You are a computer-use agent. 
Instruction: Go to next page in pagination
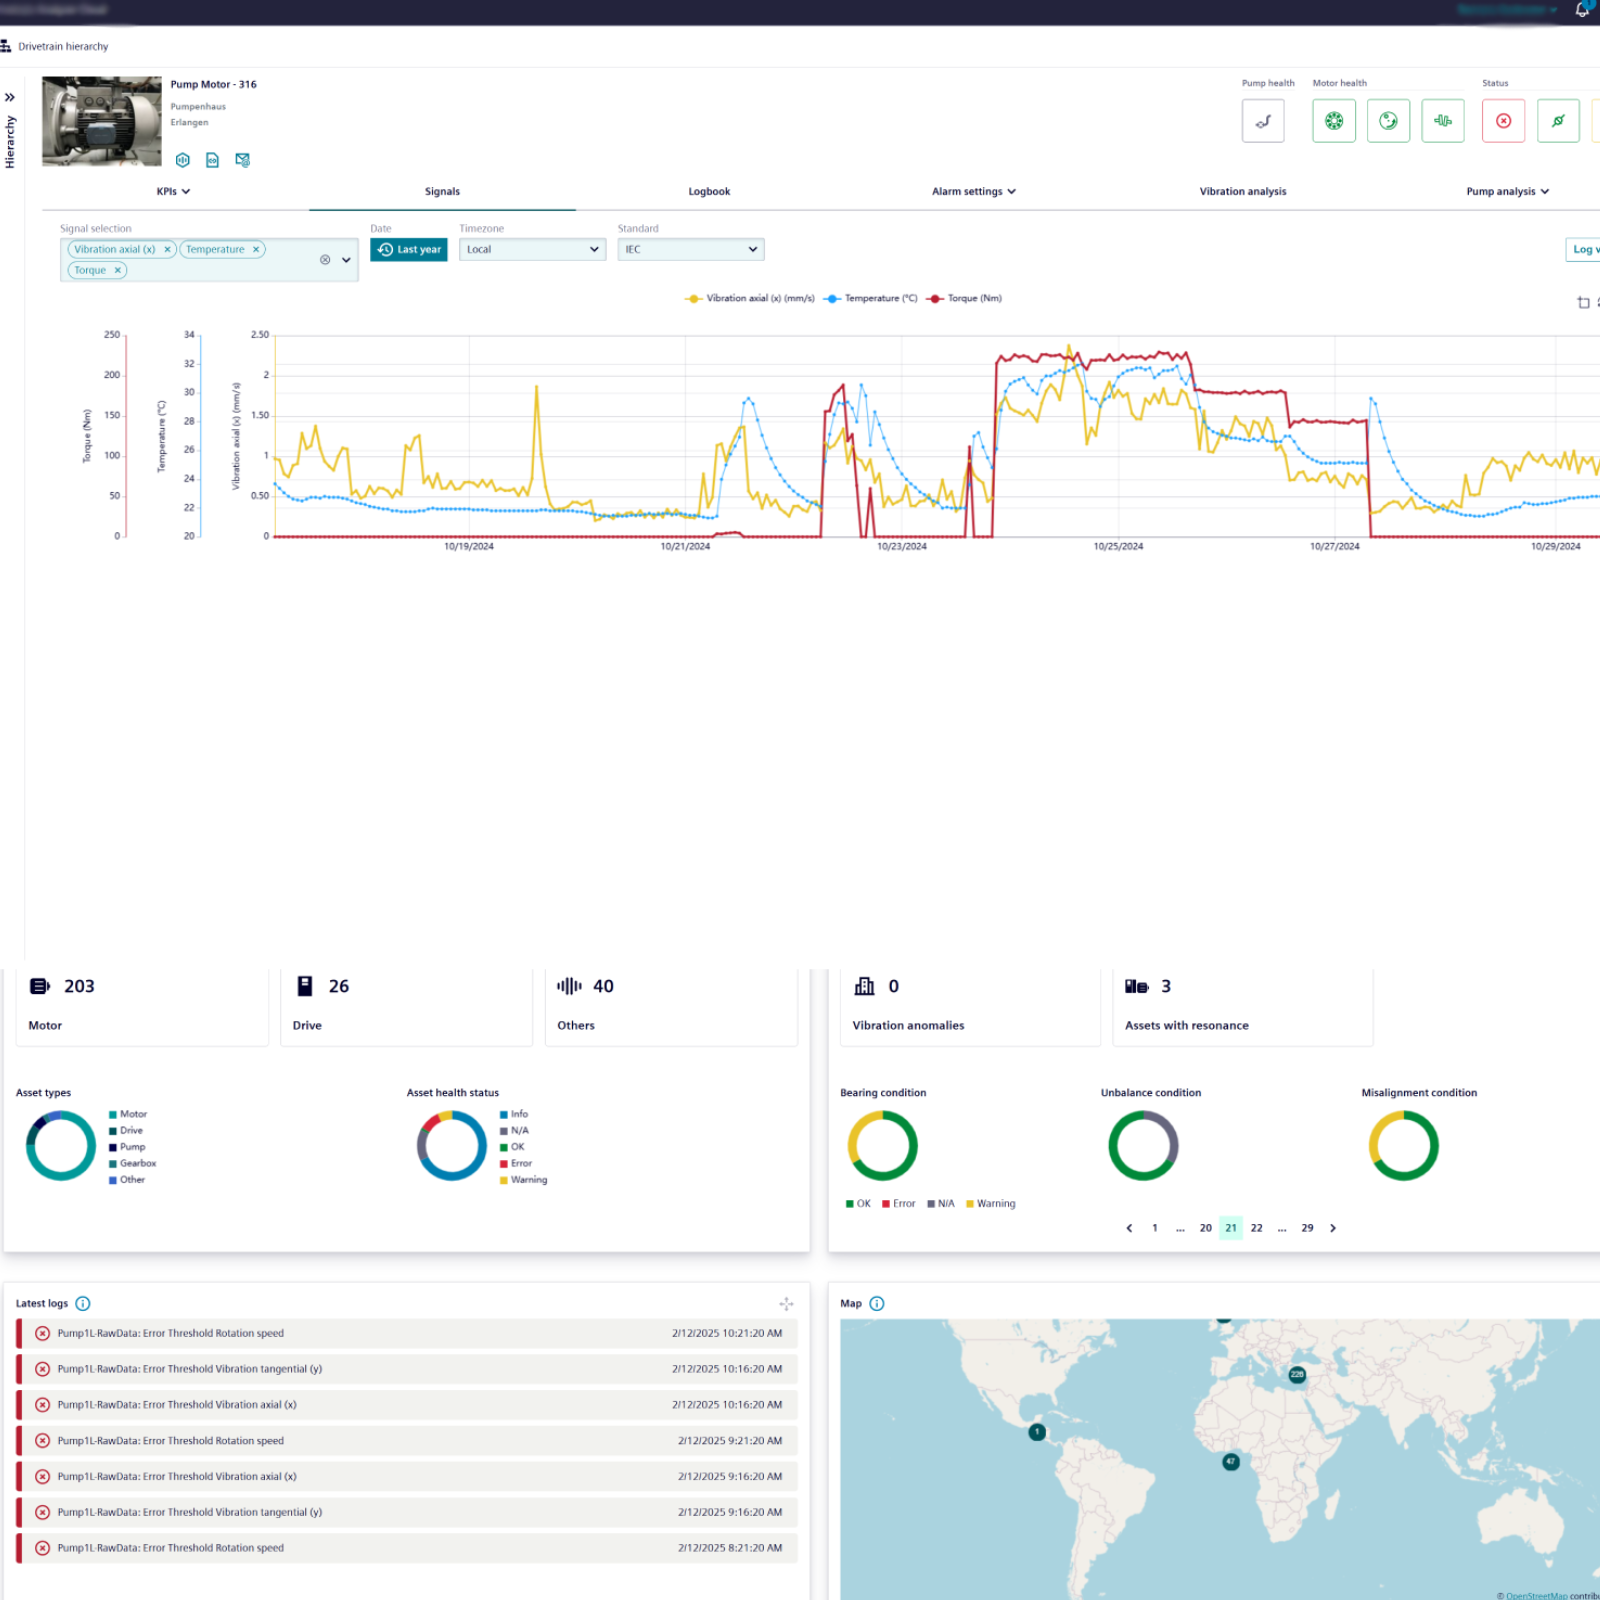(x=1333, y=1228)
